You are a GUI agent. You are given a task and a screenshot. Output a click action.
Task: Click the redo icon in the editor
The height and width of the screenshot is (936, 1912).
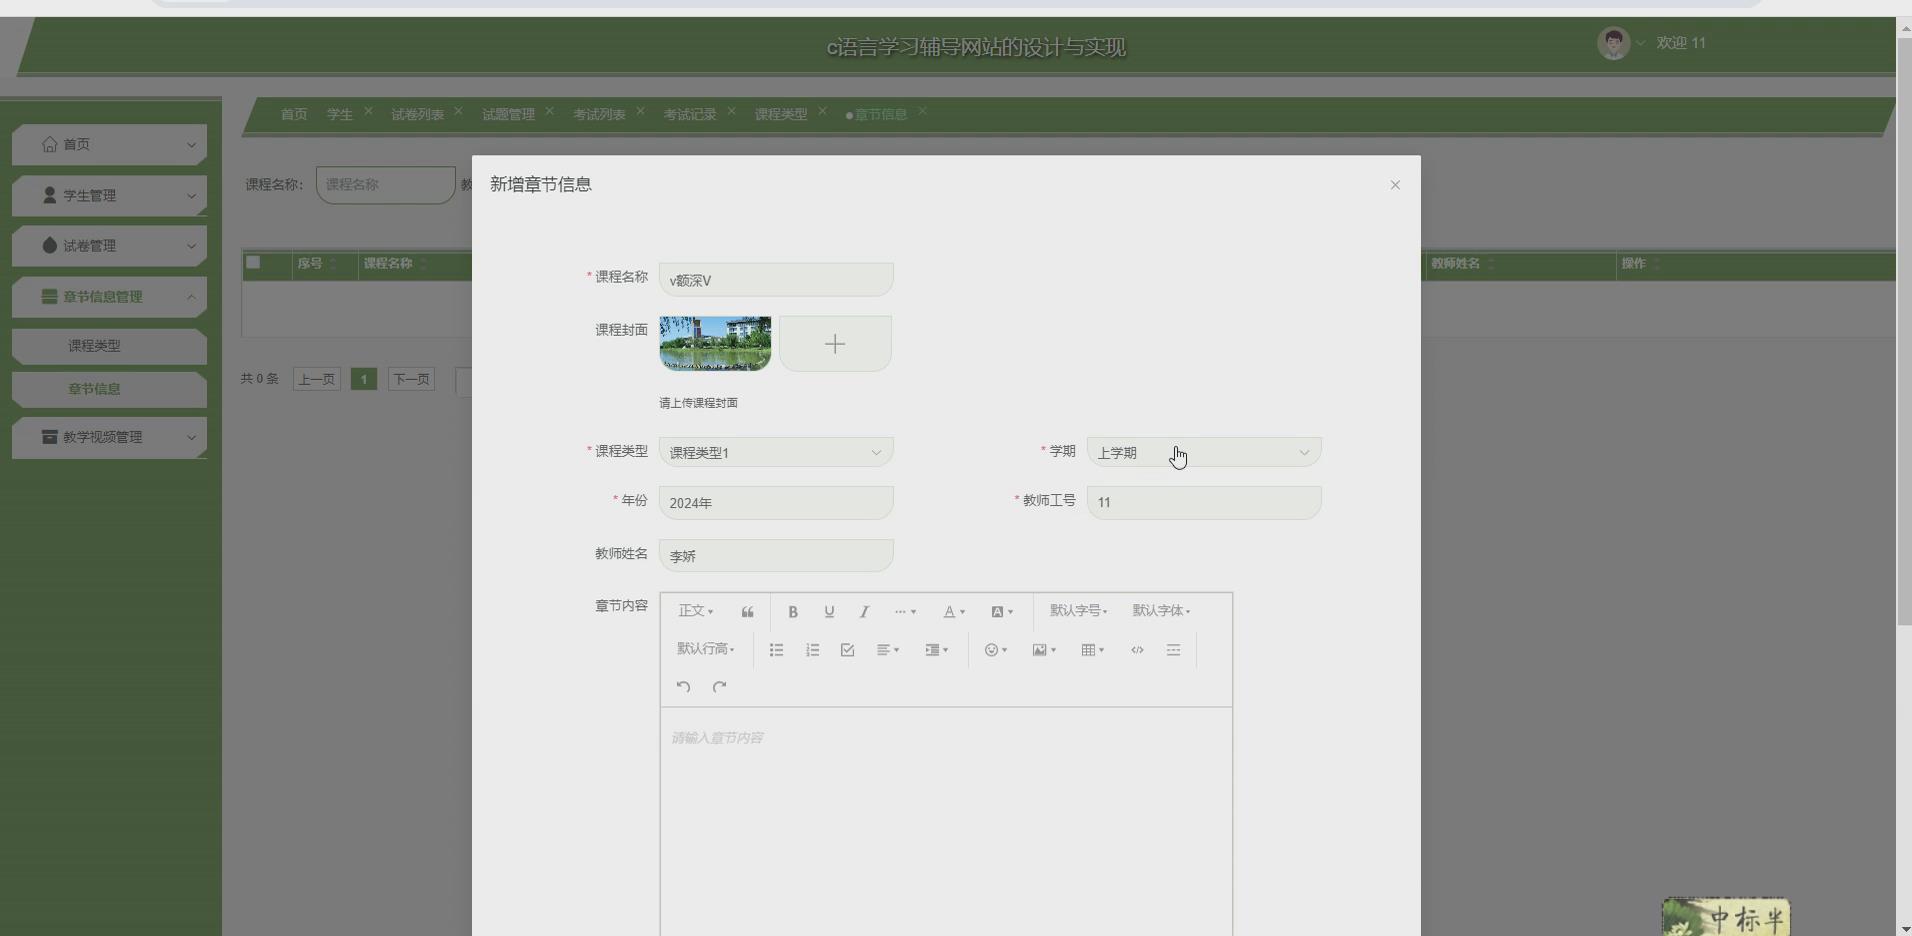coord(719,686)
